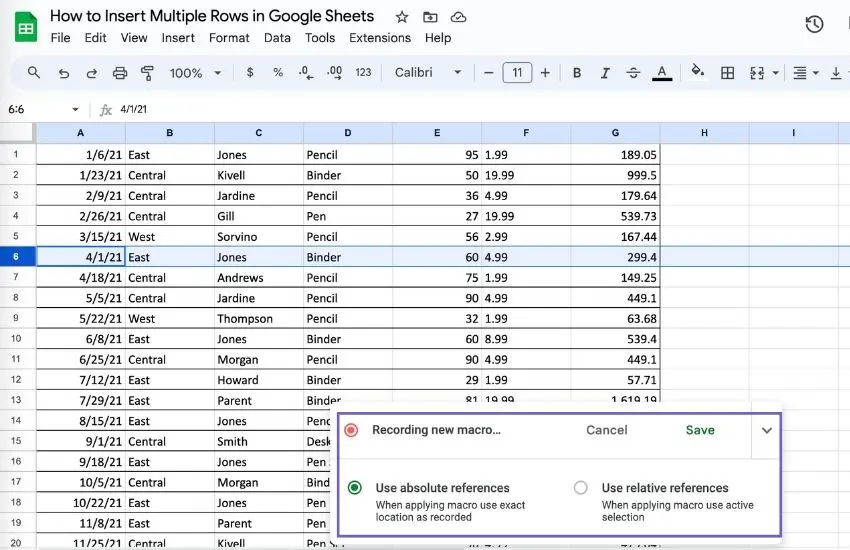
Task: Cancel the macro recording
Action: click(x=607, y=430)
